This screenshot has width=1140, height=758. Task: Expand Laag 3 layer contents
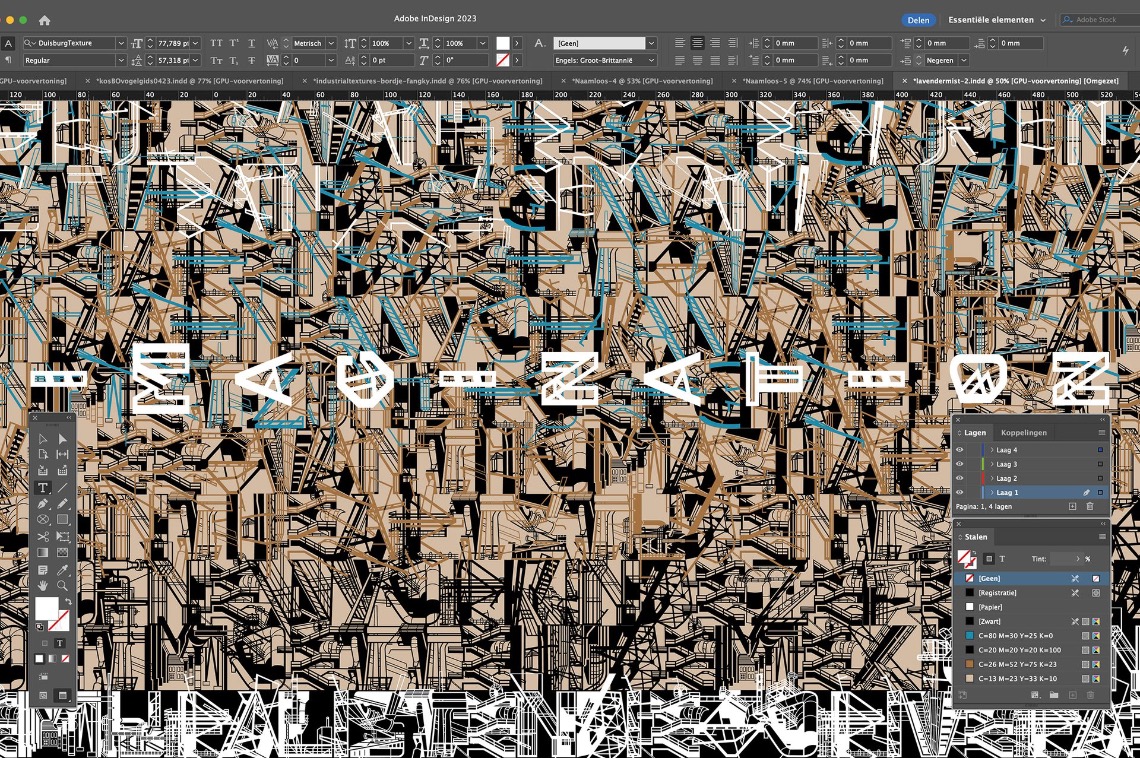click(x=992, y=464)
